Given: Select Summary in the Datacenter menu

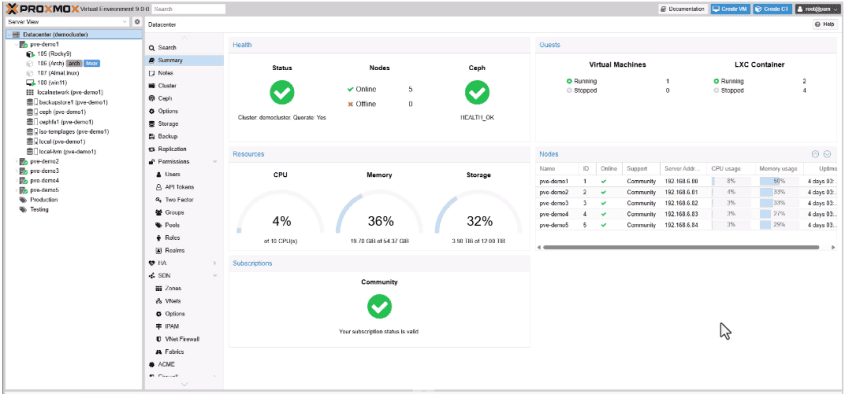Looking at the screenshot, I should pyautogui.click(x=185, y=61).
